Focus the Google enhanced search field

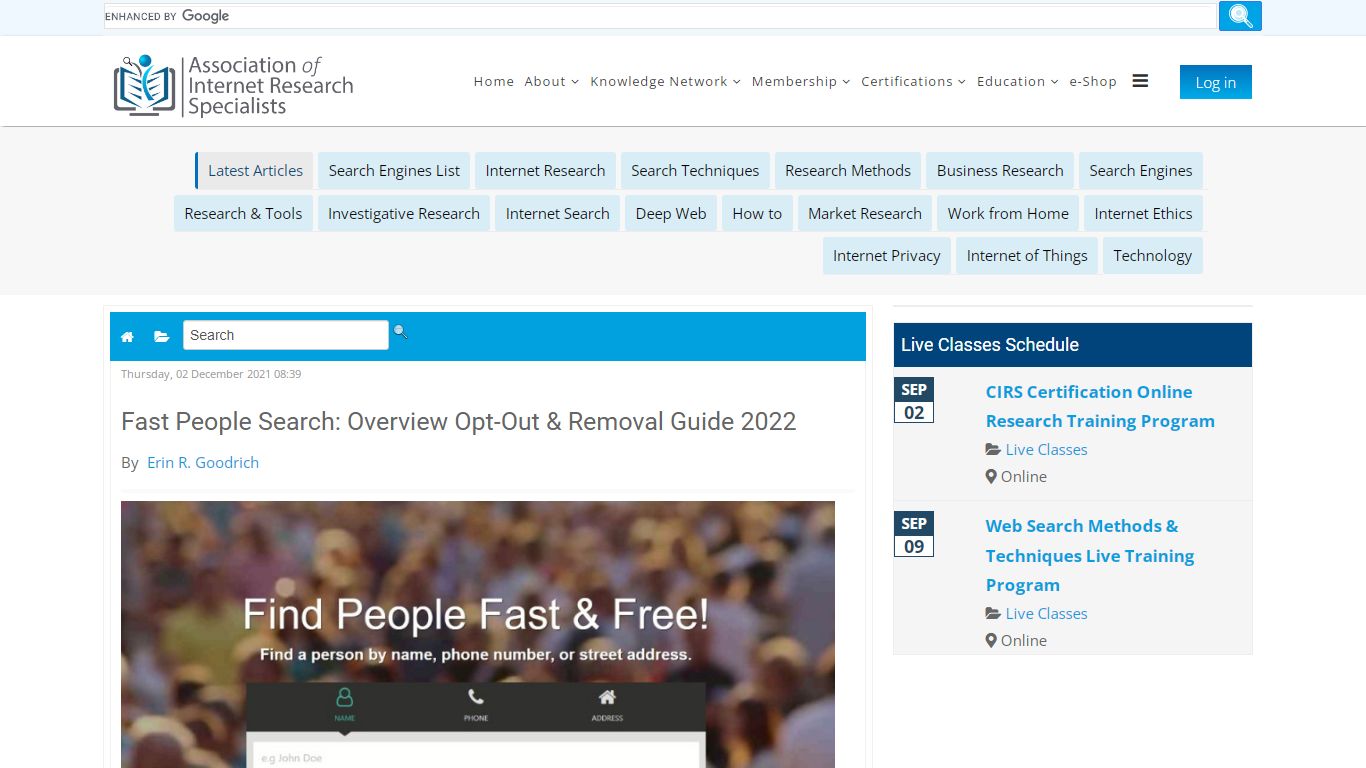(660, 16)
